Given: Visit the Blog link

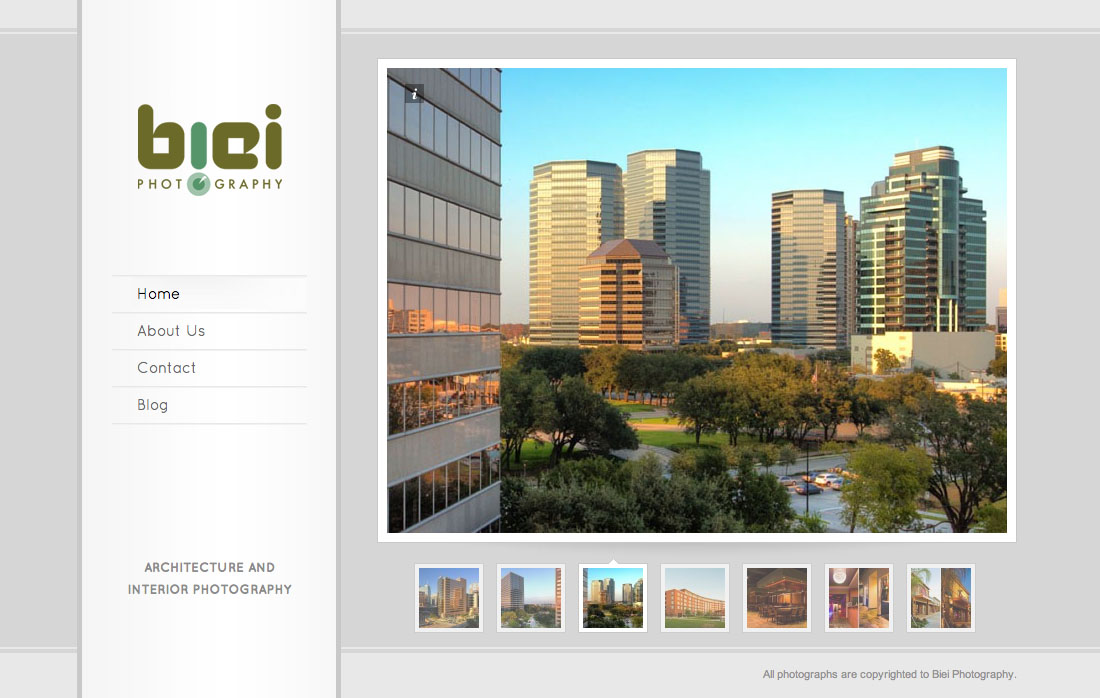Looking at the screenshot, I should point(209,405).
